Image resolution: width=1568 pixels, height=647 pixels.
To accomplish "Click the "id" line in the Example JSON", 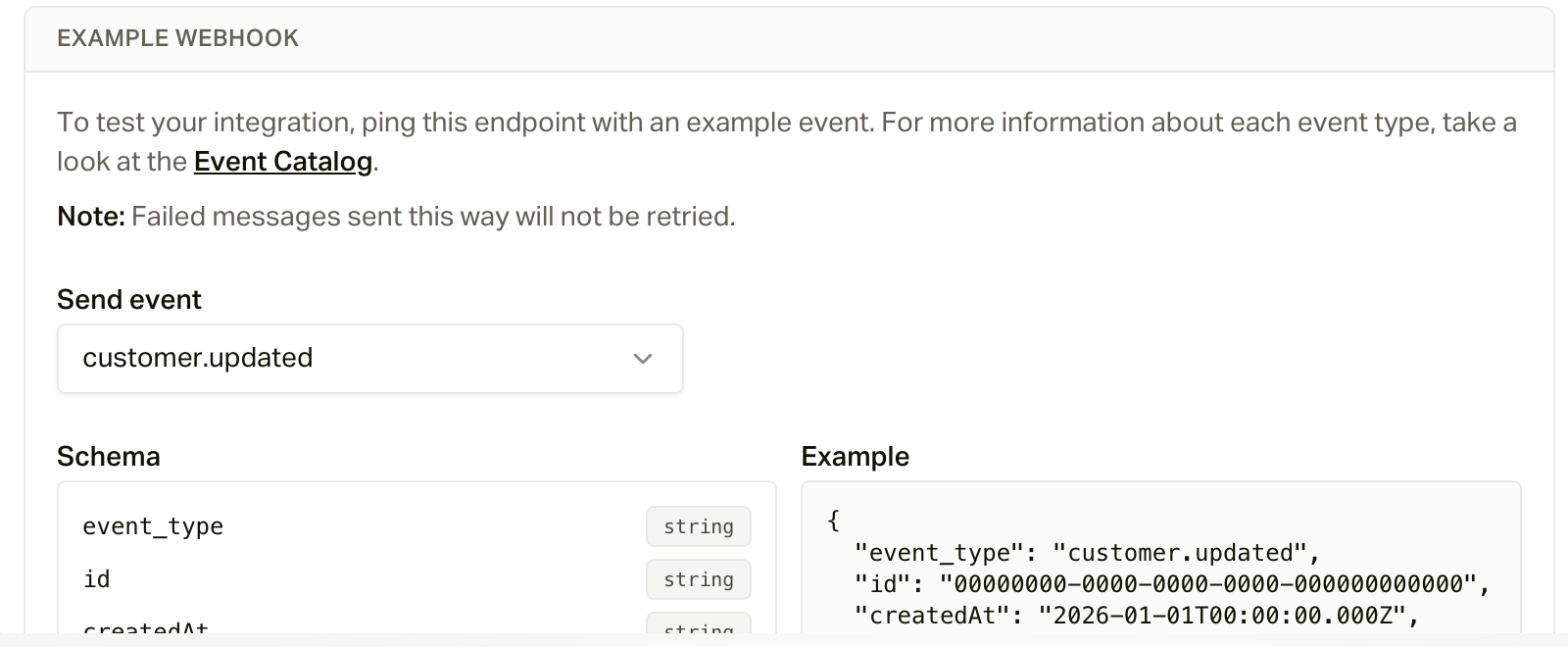I will [1172, 584].
